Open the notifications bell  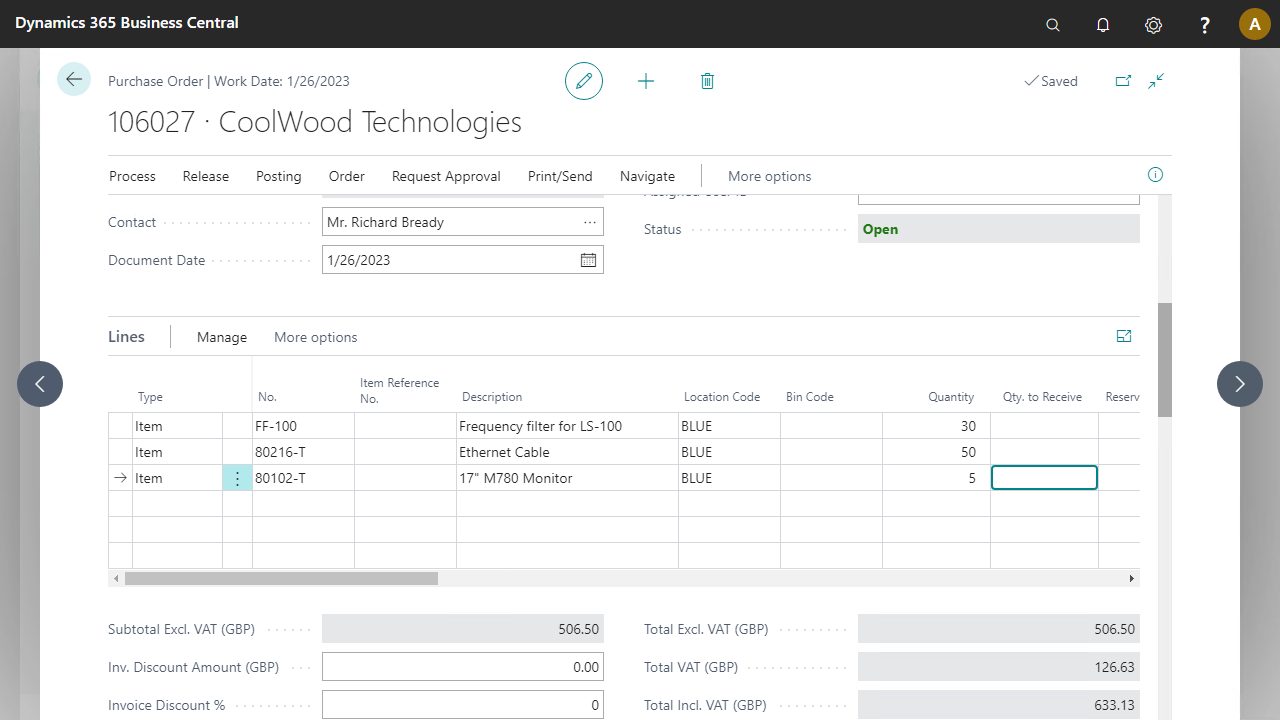point(1103,25)
